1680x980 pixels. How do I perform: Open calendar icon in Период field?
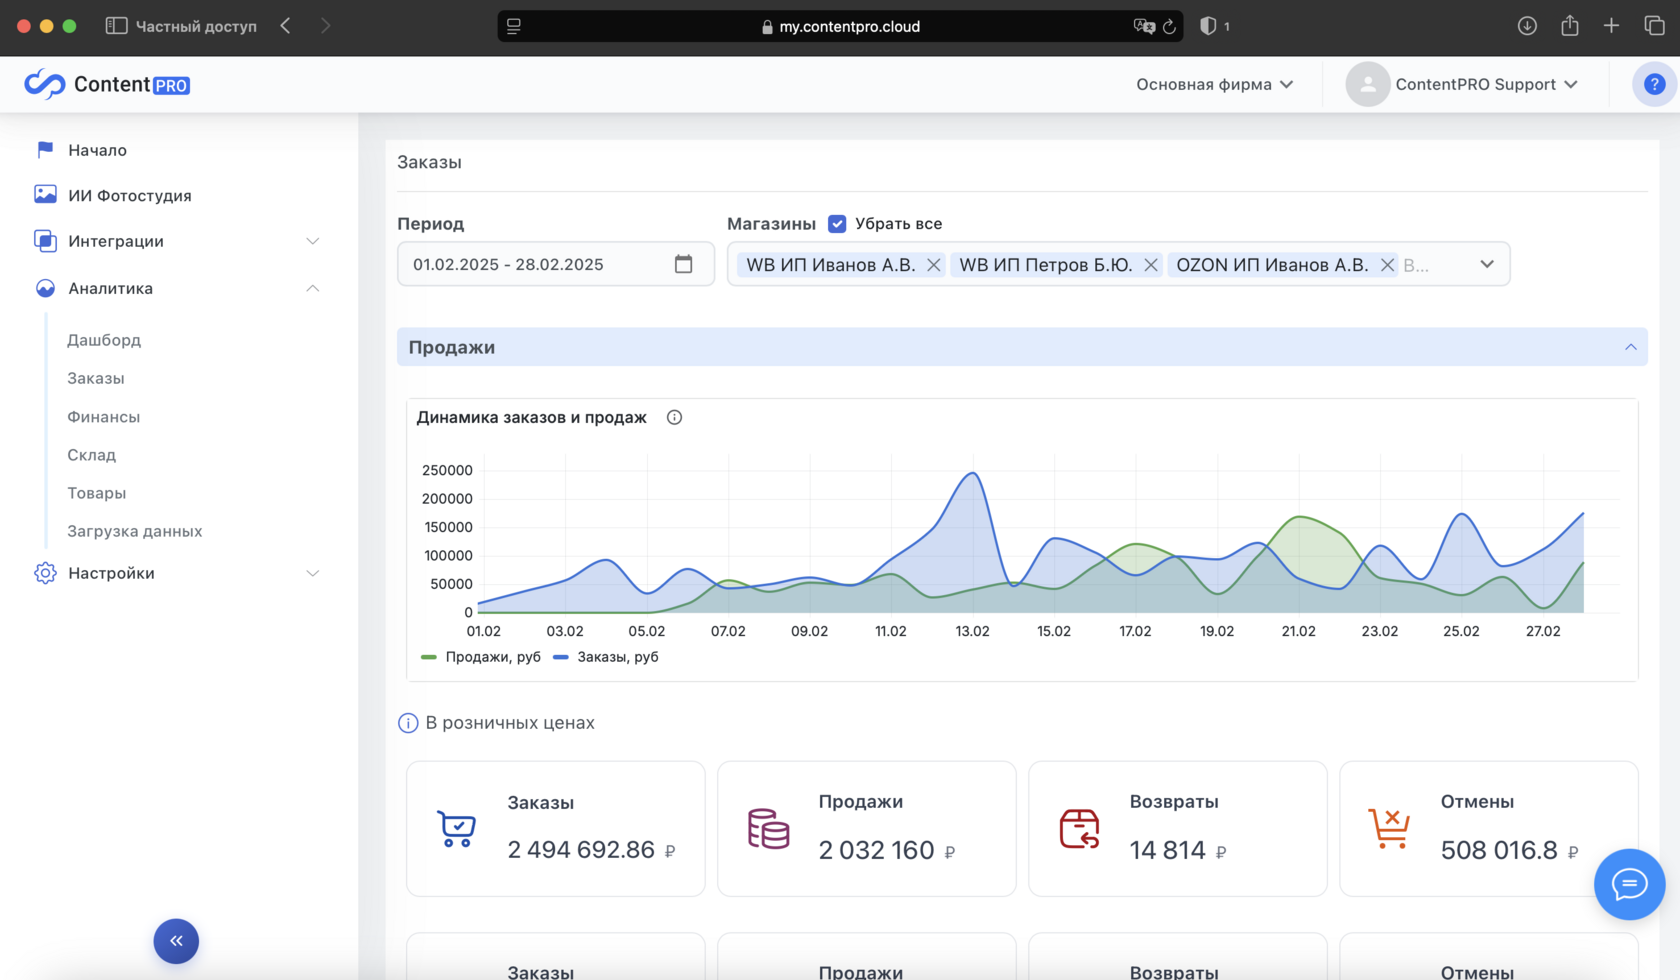[x=683, y=264]
